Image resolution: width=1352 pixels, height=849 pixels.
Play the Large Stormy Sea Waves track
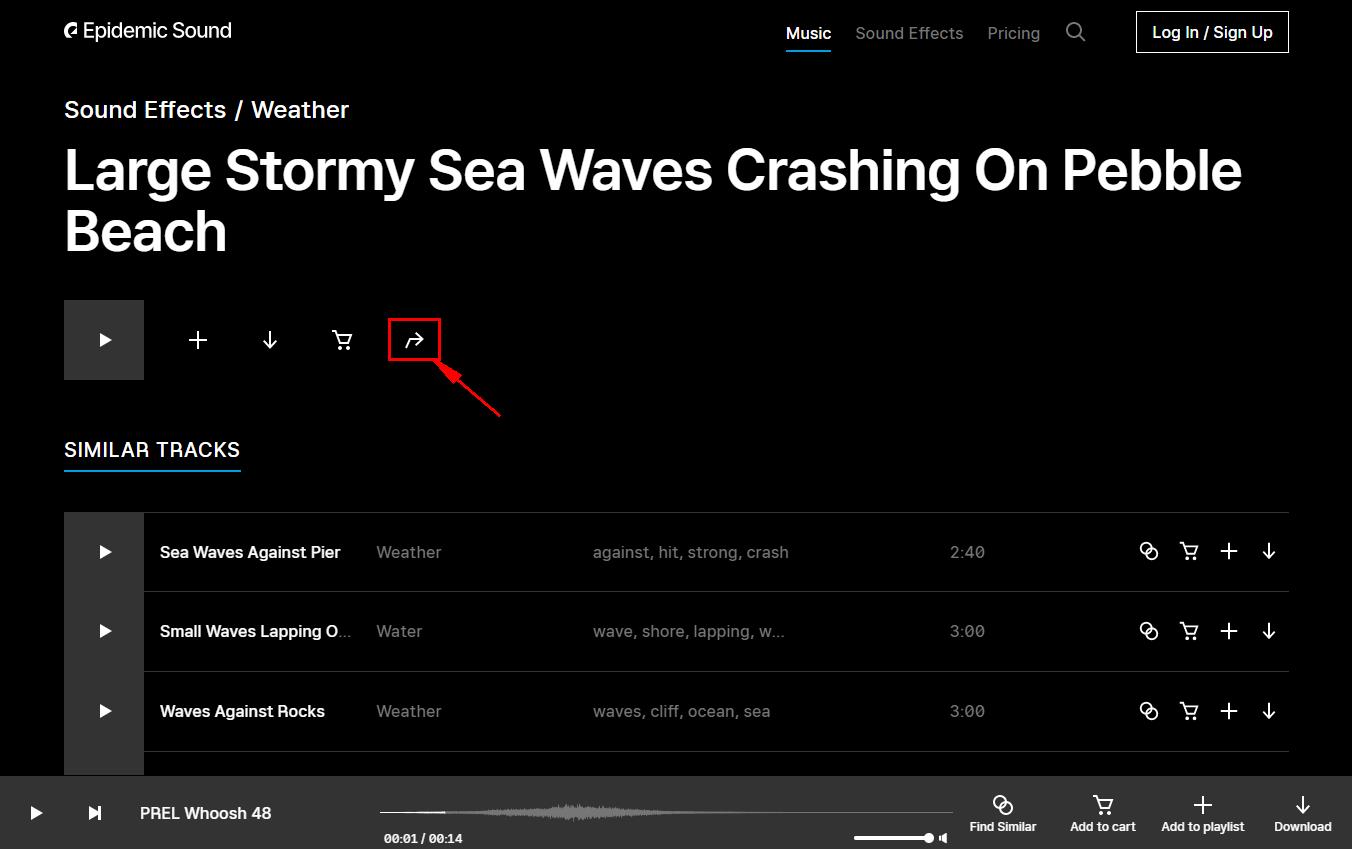tap(104, 340)
